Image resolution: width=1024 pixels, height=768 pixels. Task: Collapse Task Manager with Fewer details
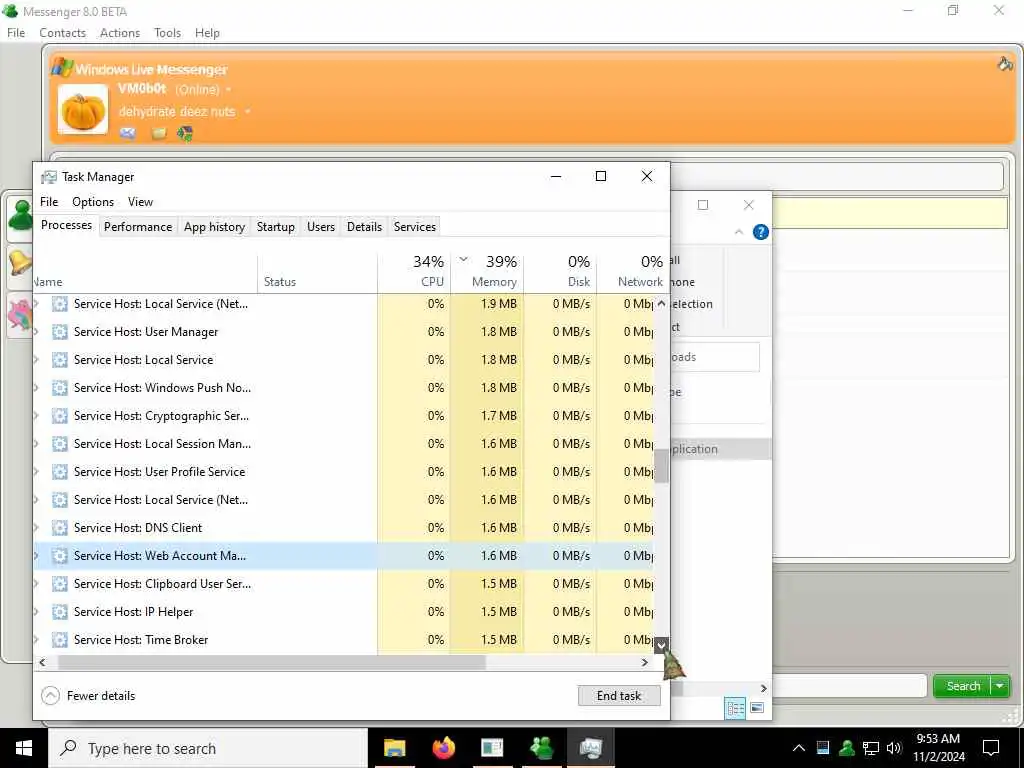coord(88,696)
